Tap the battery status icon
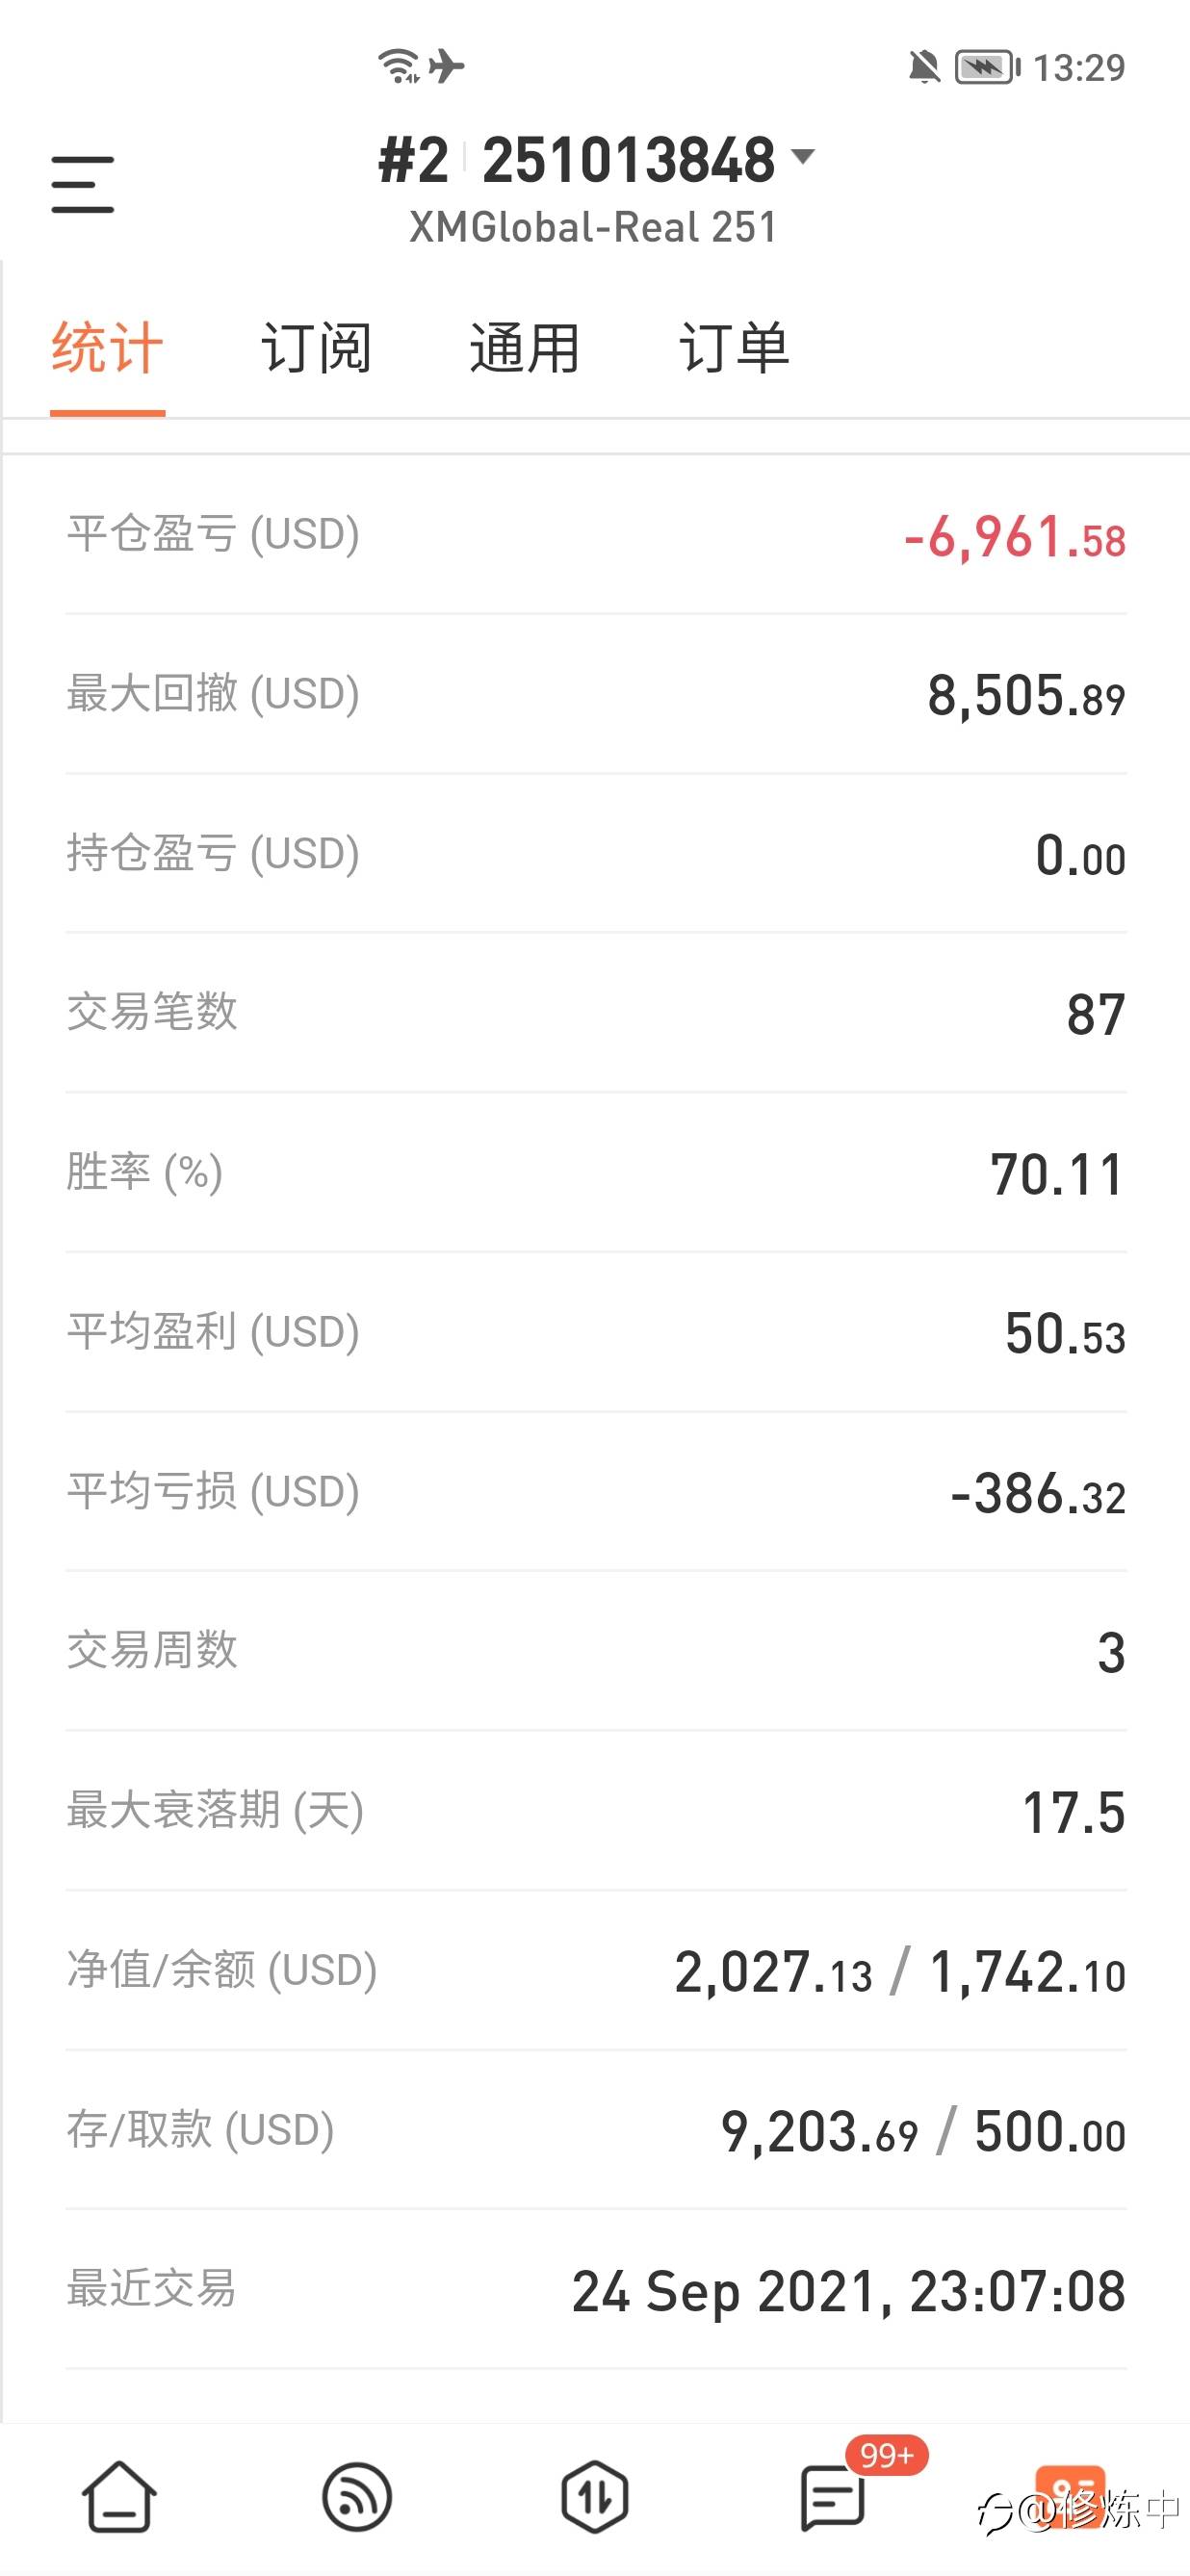This screenshot has width=1190, height=2576. tap(988, 67)
